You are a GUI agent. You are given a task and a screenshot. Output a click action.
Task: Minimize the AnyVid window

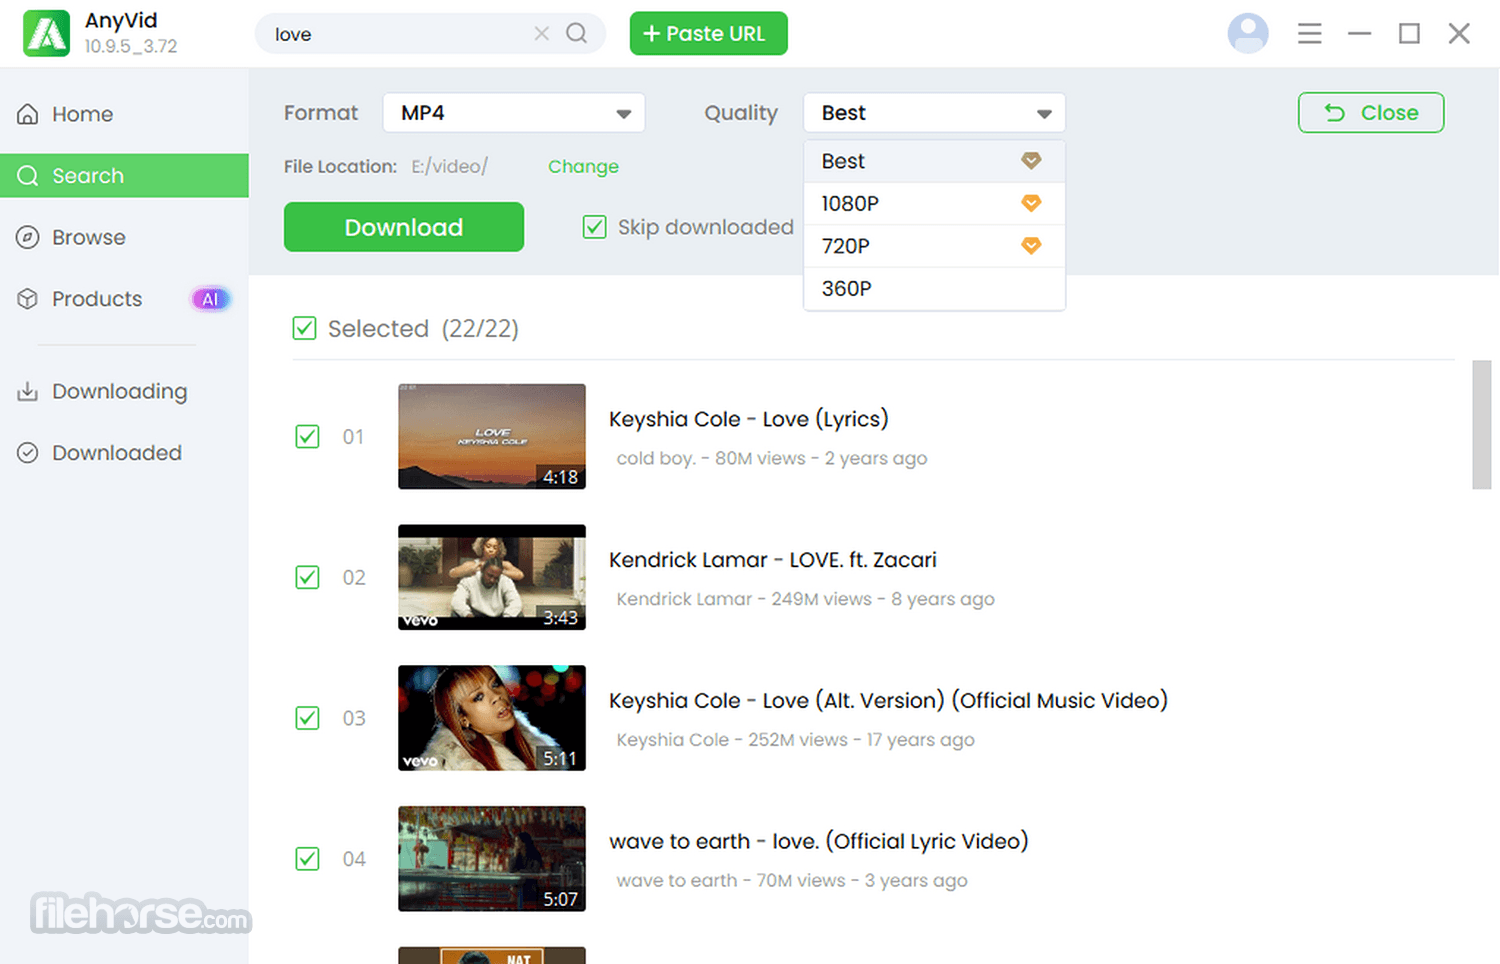1360,34
